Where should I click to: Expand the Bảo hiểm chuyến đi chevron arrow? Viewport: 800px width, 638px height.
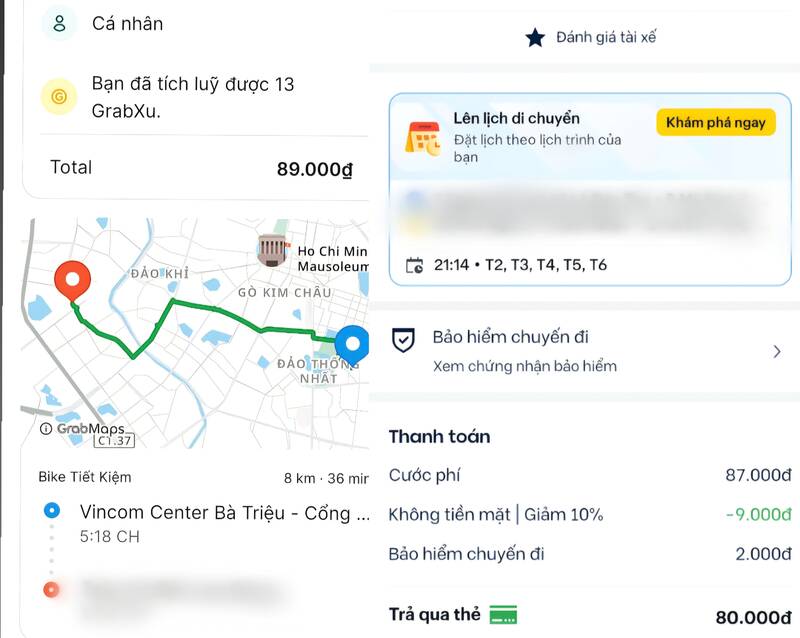pyautogui.click(x=777, y=352)
